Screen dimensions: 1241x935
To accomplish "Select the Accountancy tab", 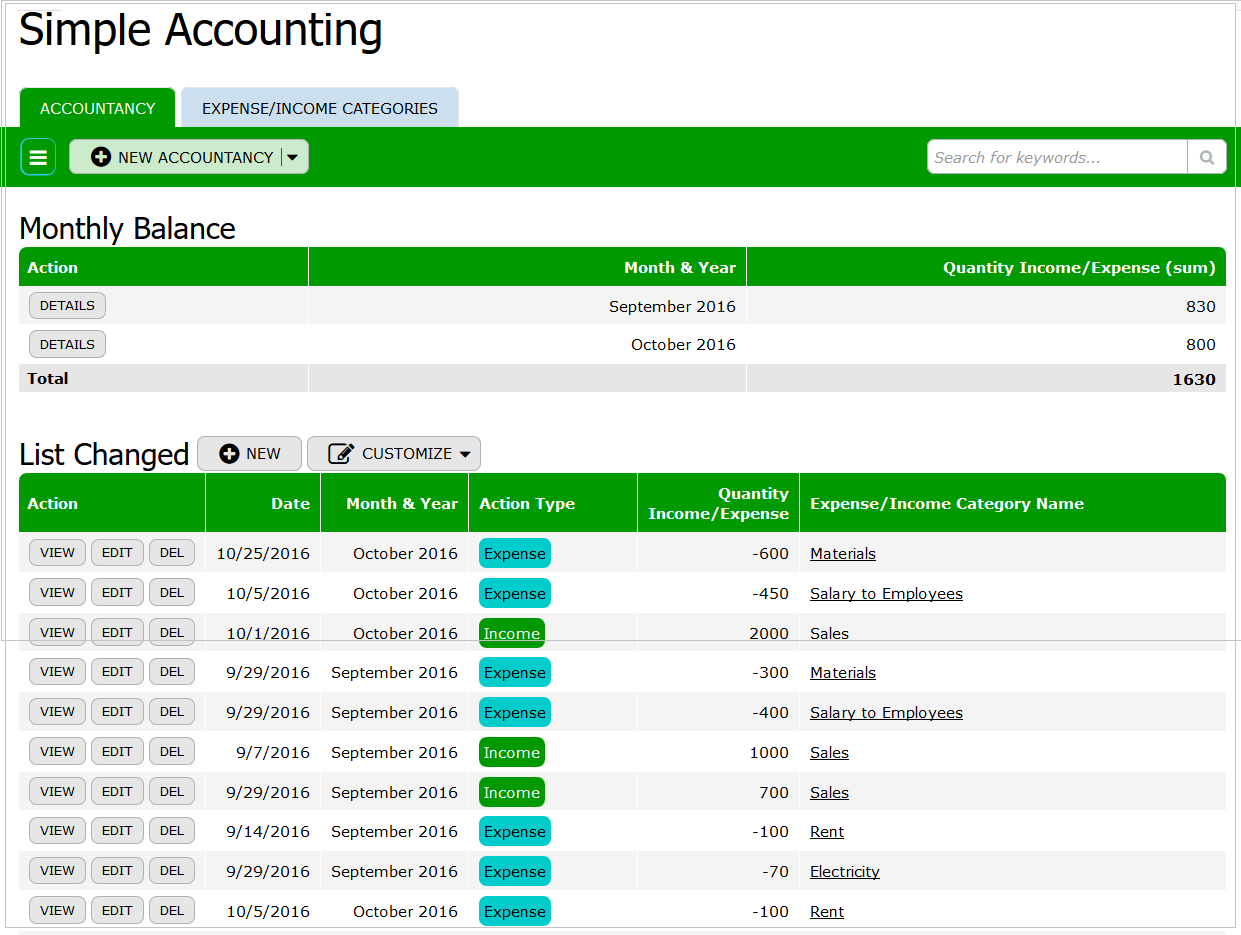I will click(x=97, y=108).
